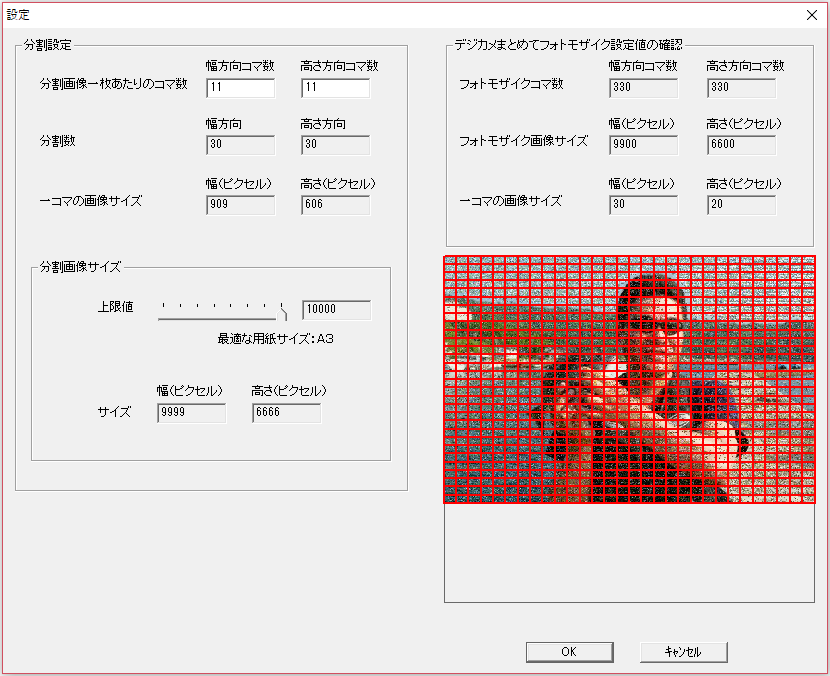The image size is (830, 676).
Task: Click the right-panel 一コマ height field showing 20
Action: (741, 204)
